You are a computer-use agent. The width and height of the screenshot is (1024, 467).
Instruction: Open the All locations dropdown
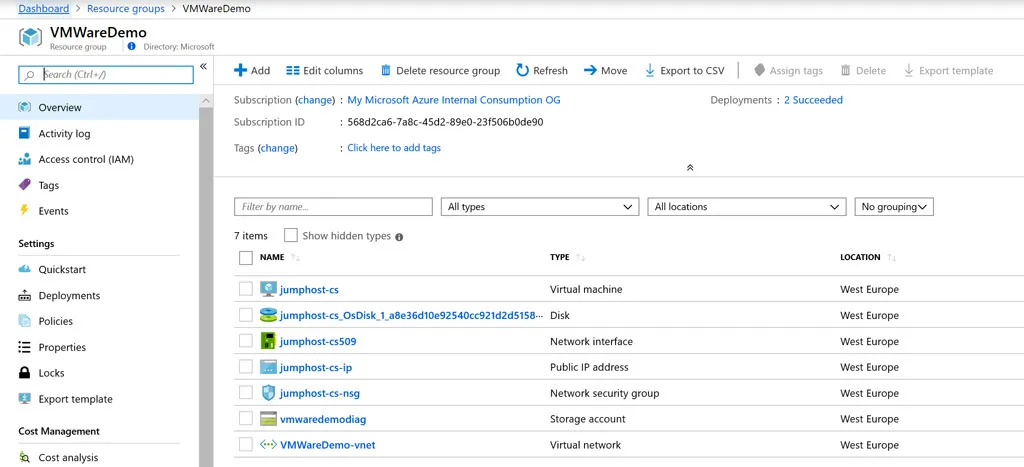click(x=746, y=206)
